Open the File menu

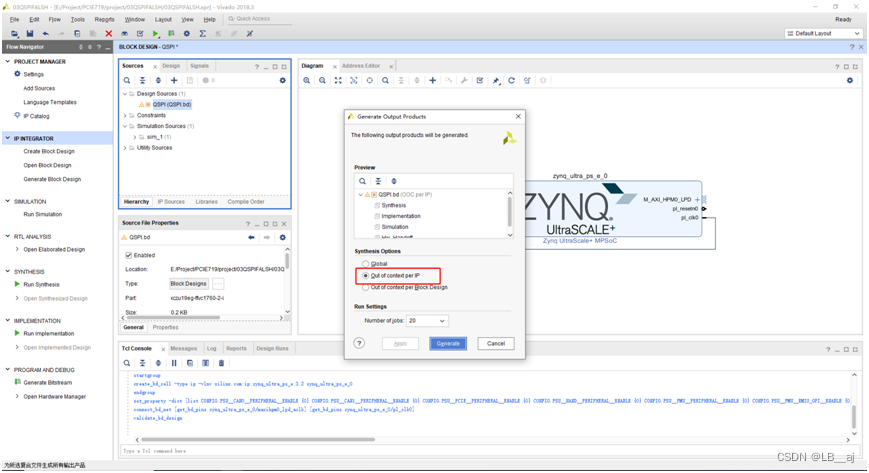click(x=14, y=19)
